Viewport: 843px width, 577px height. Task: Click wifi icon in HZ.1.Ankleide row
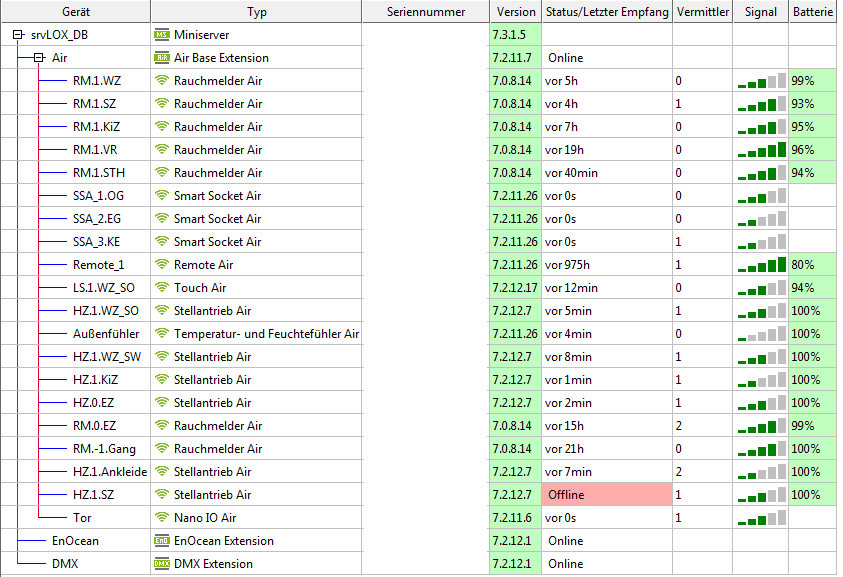162,472
